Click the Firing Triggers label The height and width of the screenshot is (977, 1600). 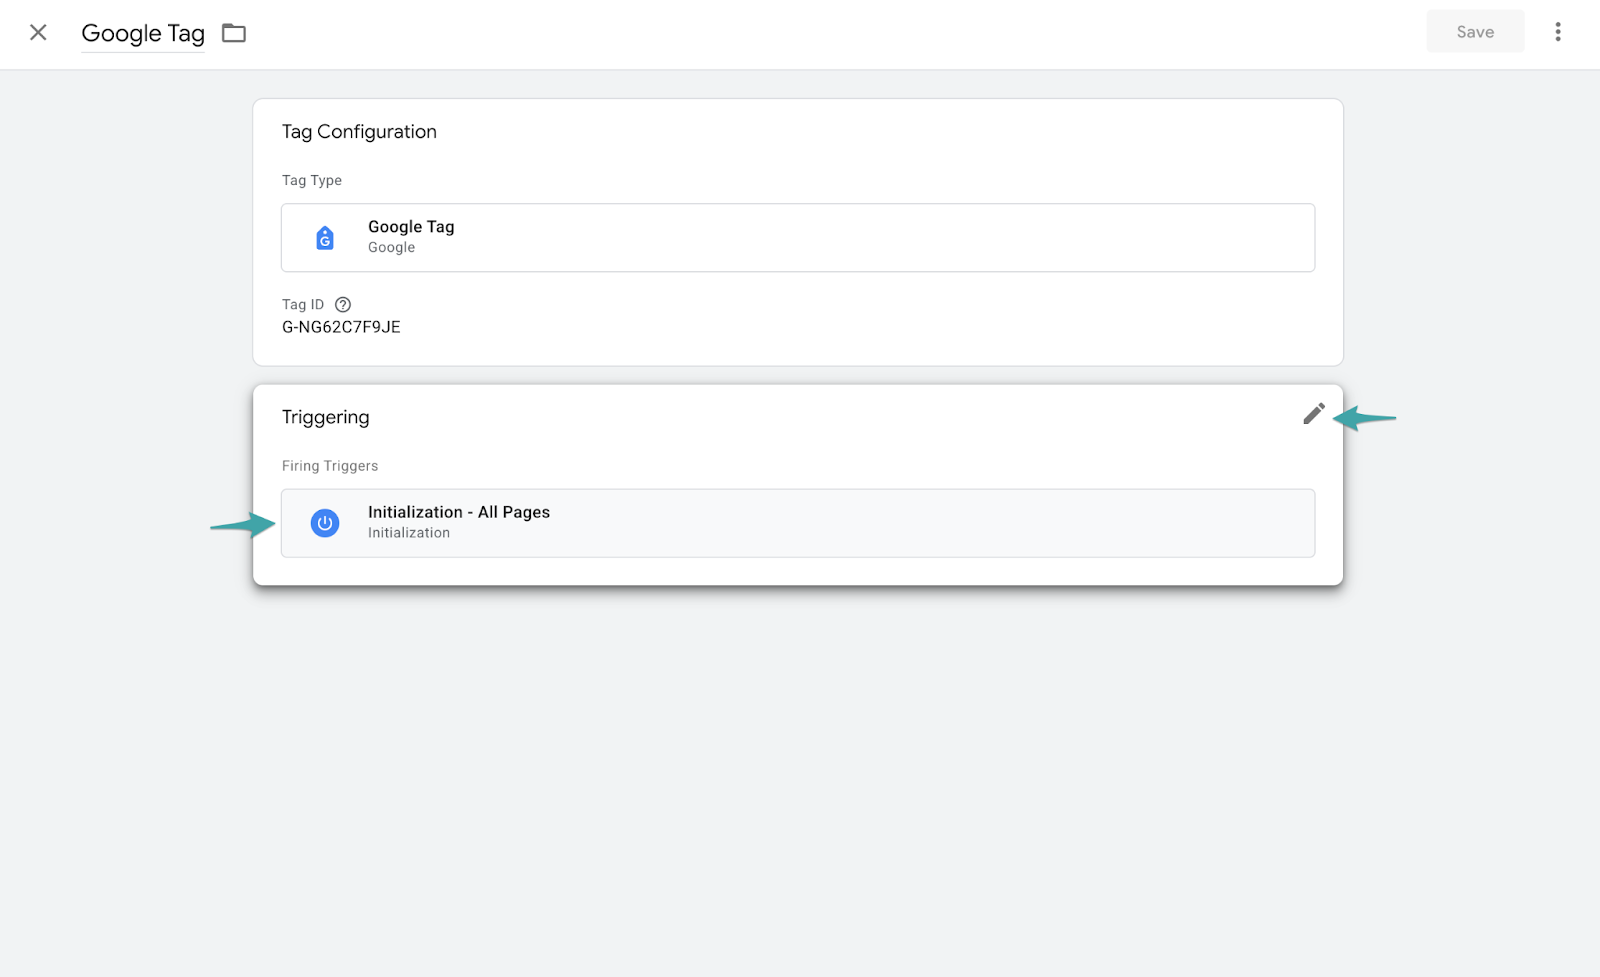coord(330,466)
